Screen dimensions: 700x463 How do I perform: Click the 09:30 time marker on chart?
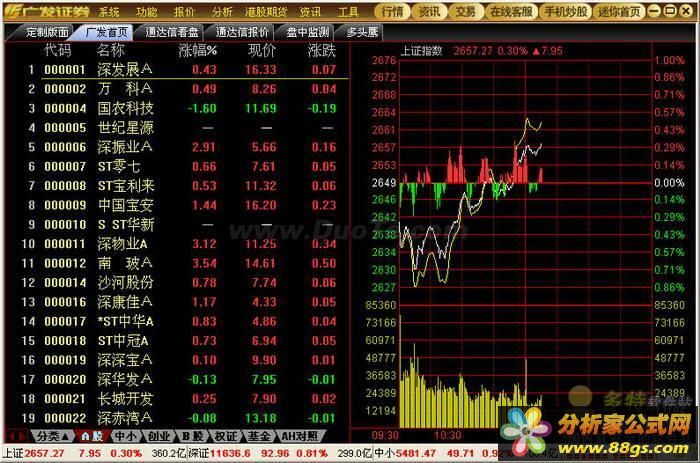(385, 435)
